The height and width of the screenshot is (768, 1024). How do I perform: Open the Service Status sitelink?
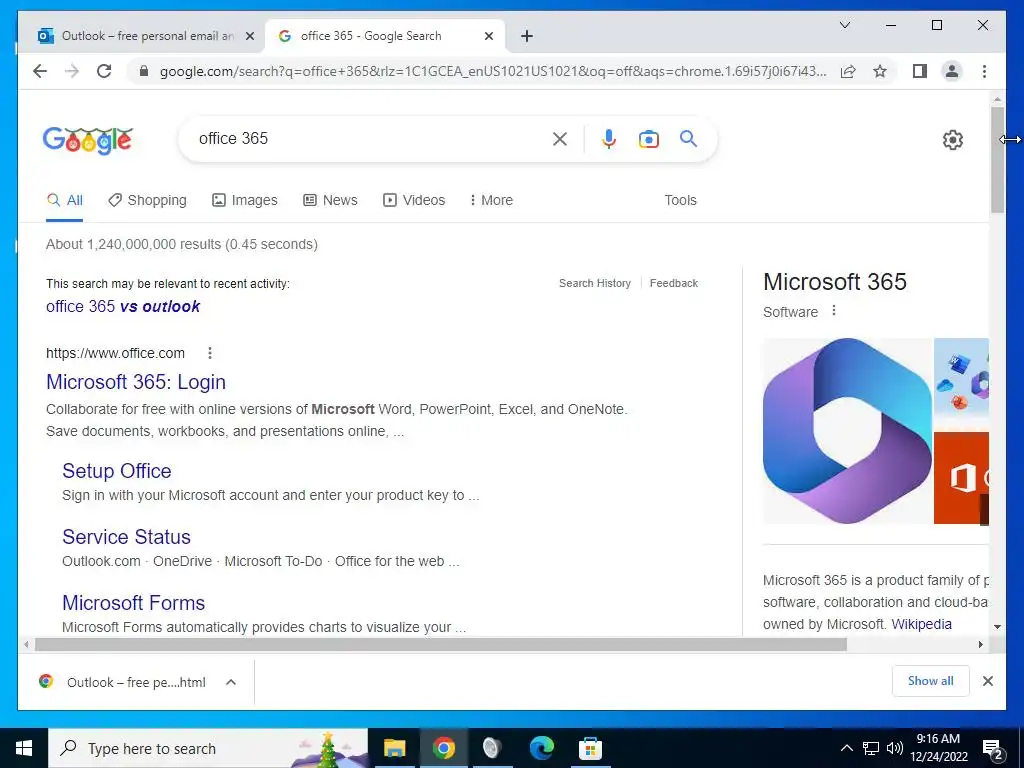coord(126,537)
